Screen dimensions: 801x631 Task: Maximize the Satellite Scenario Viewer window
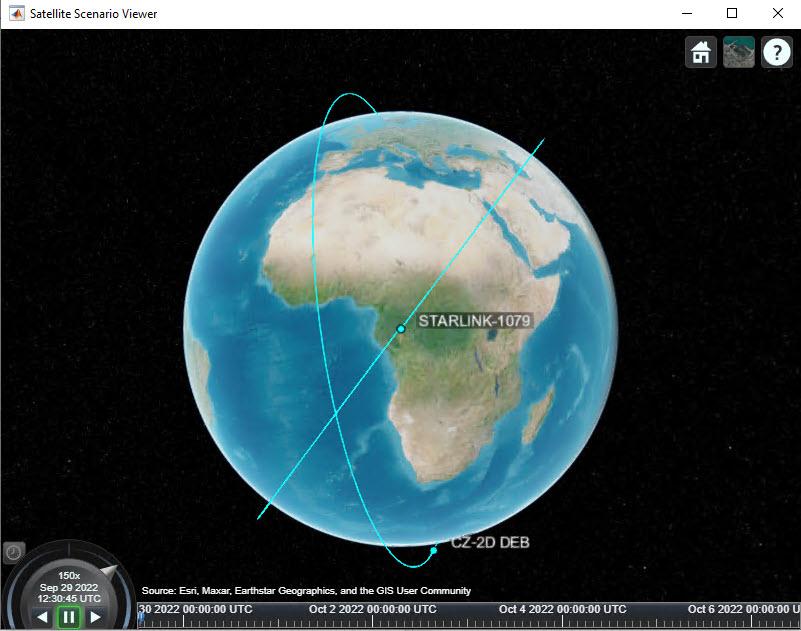click(x=732, y=13)
